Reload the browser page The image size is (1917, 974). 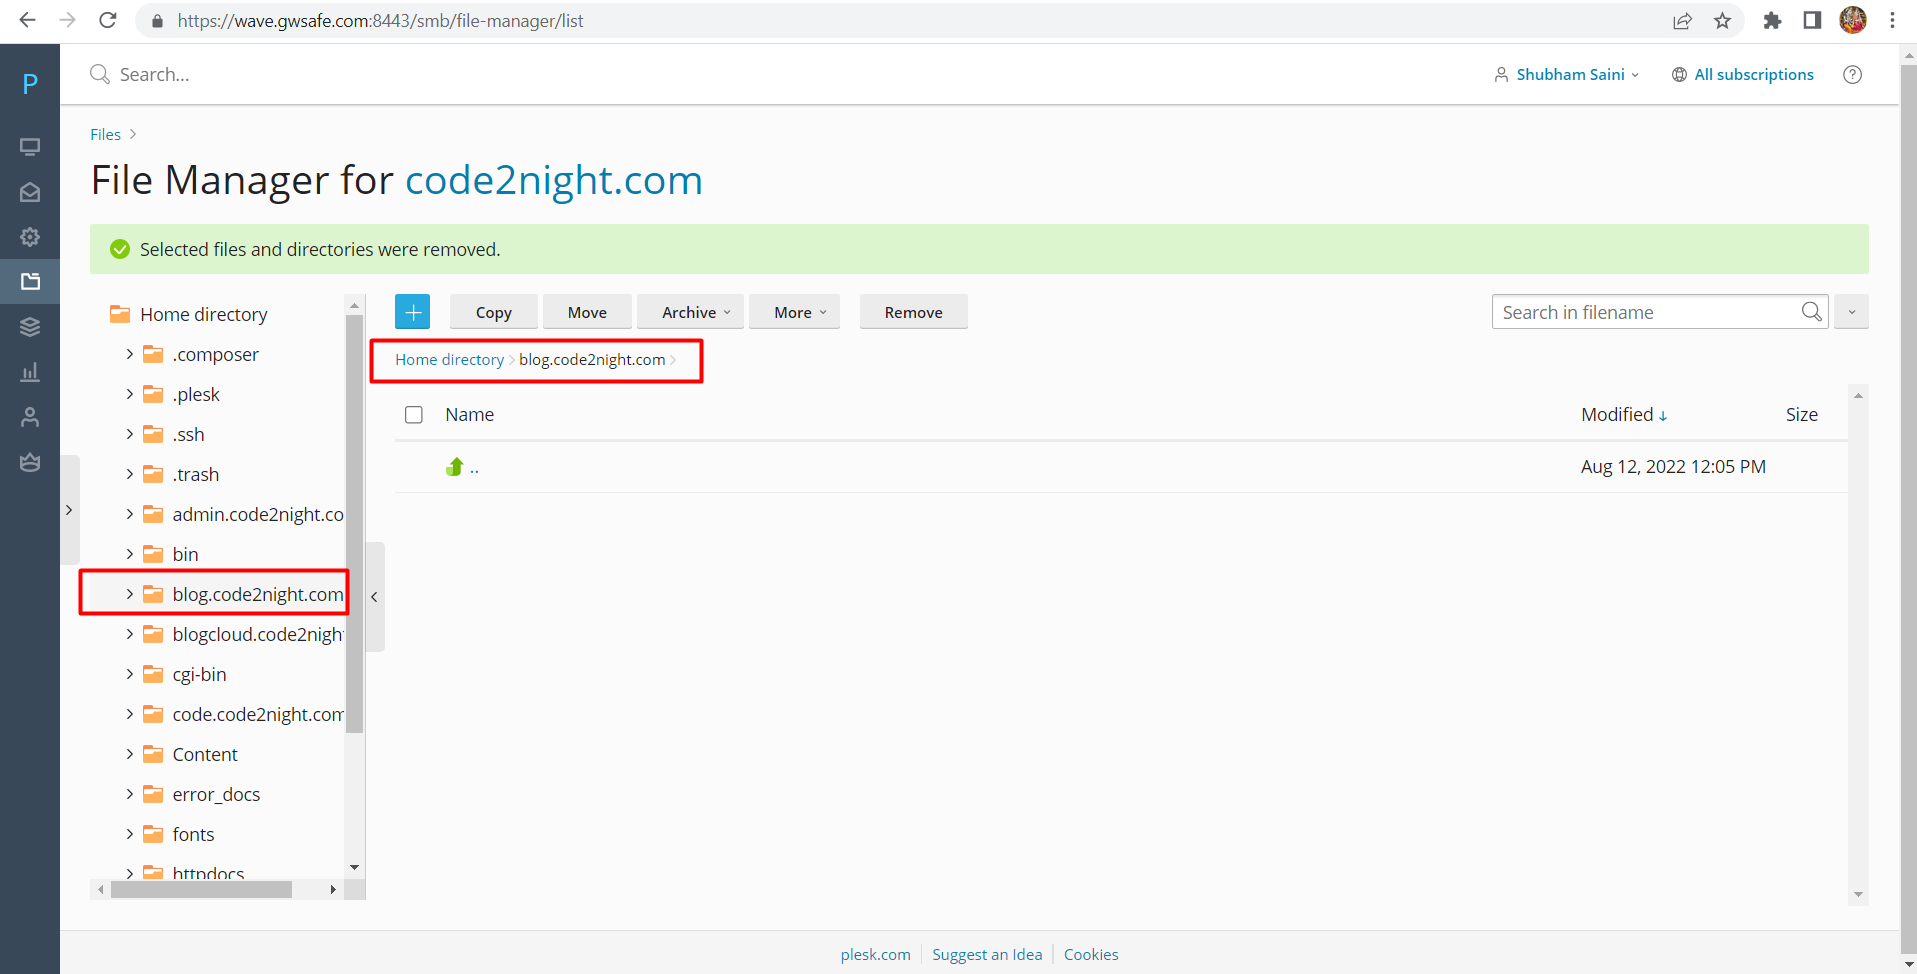tap(108, 20)
